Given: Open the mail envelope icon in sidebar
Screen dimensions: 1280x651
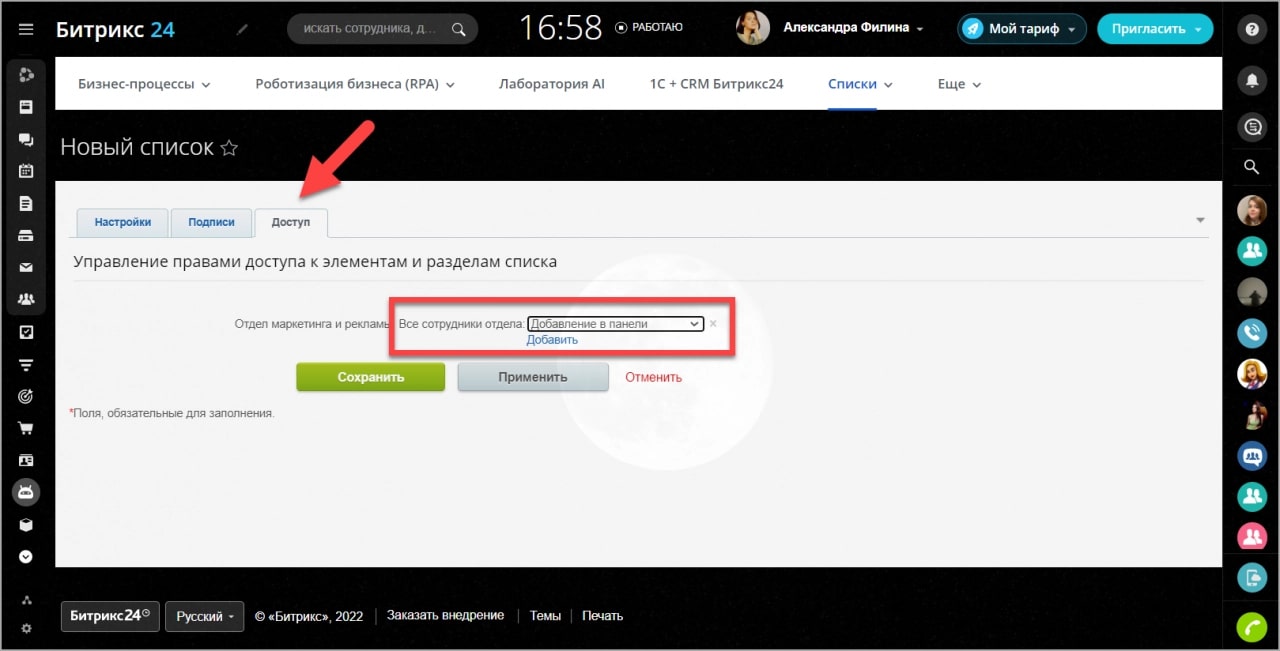Looking at the screenshot, I should tap(26, 267).
